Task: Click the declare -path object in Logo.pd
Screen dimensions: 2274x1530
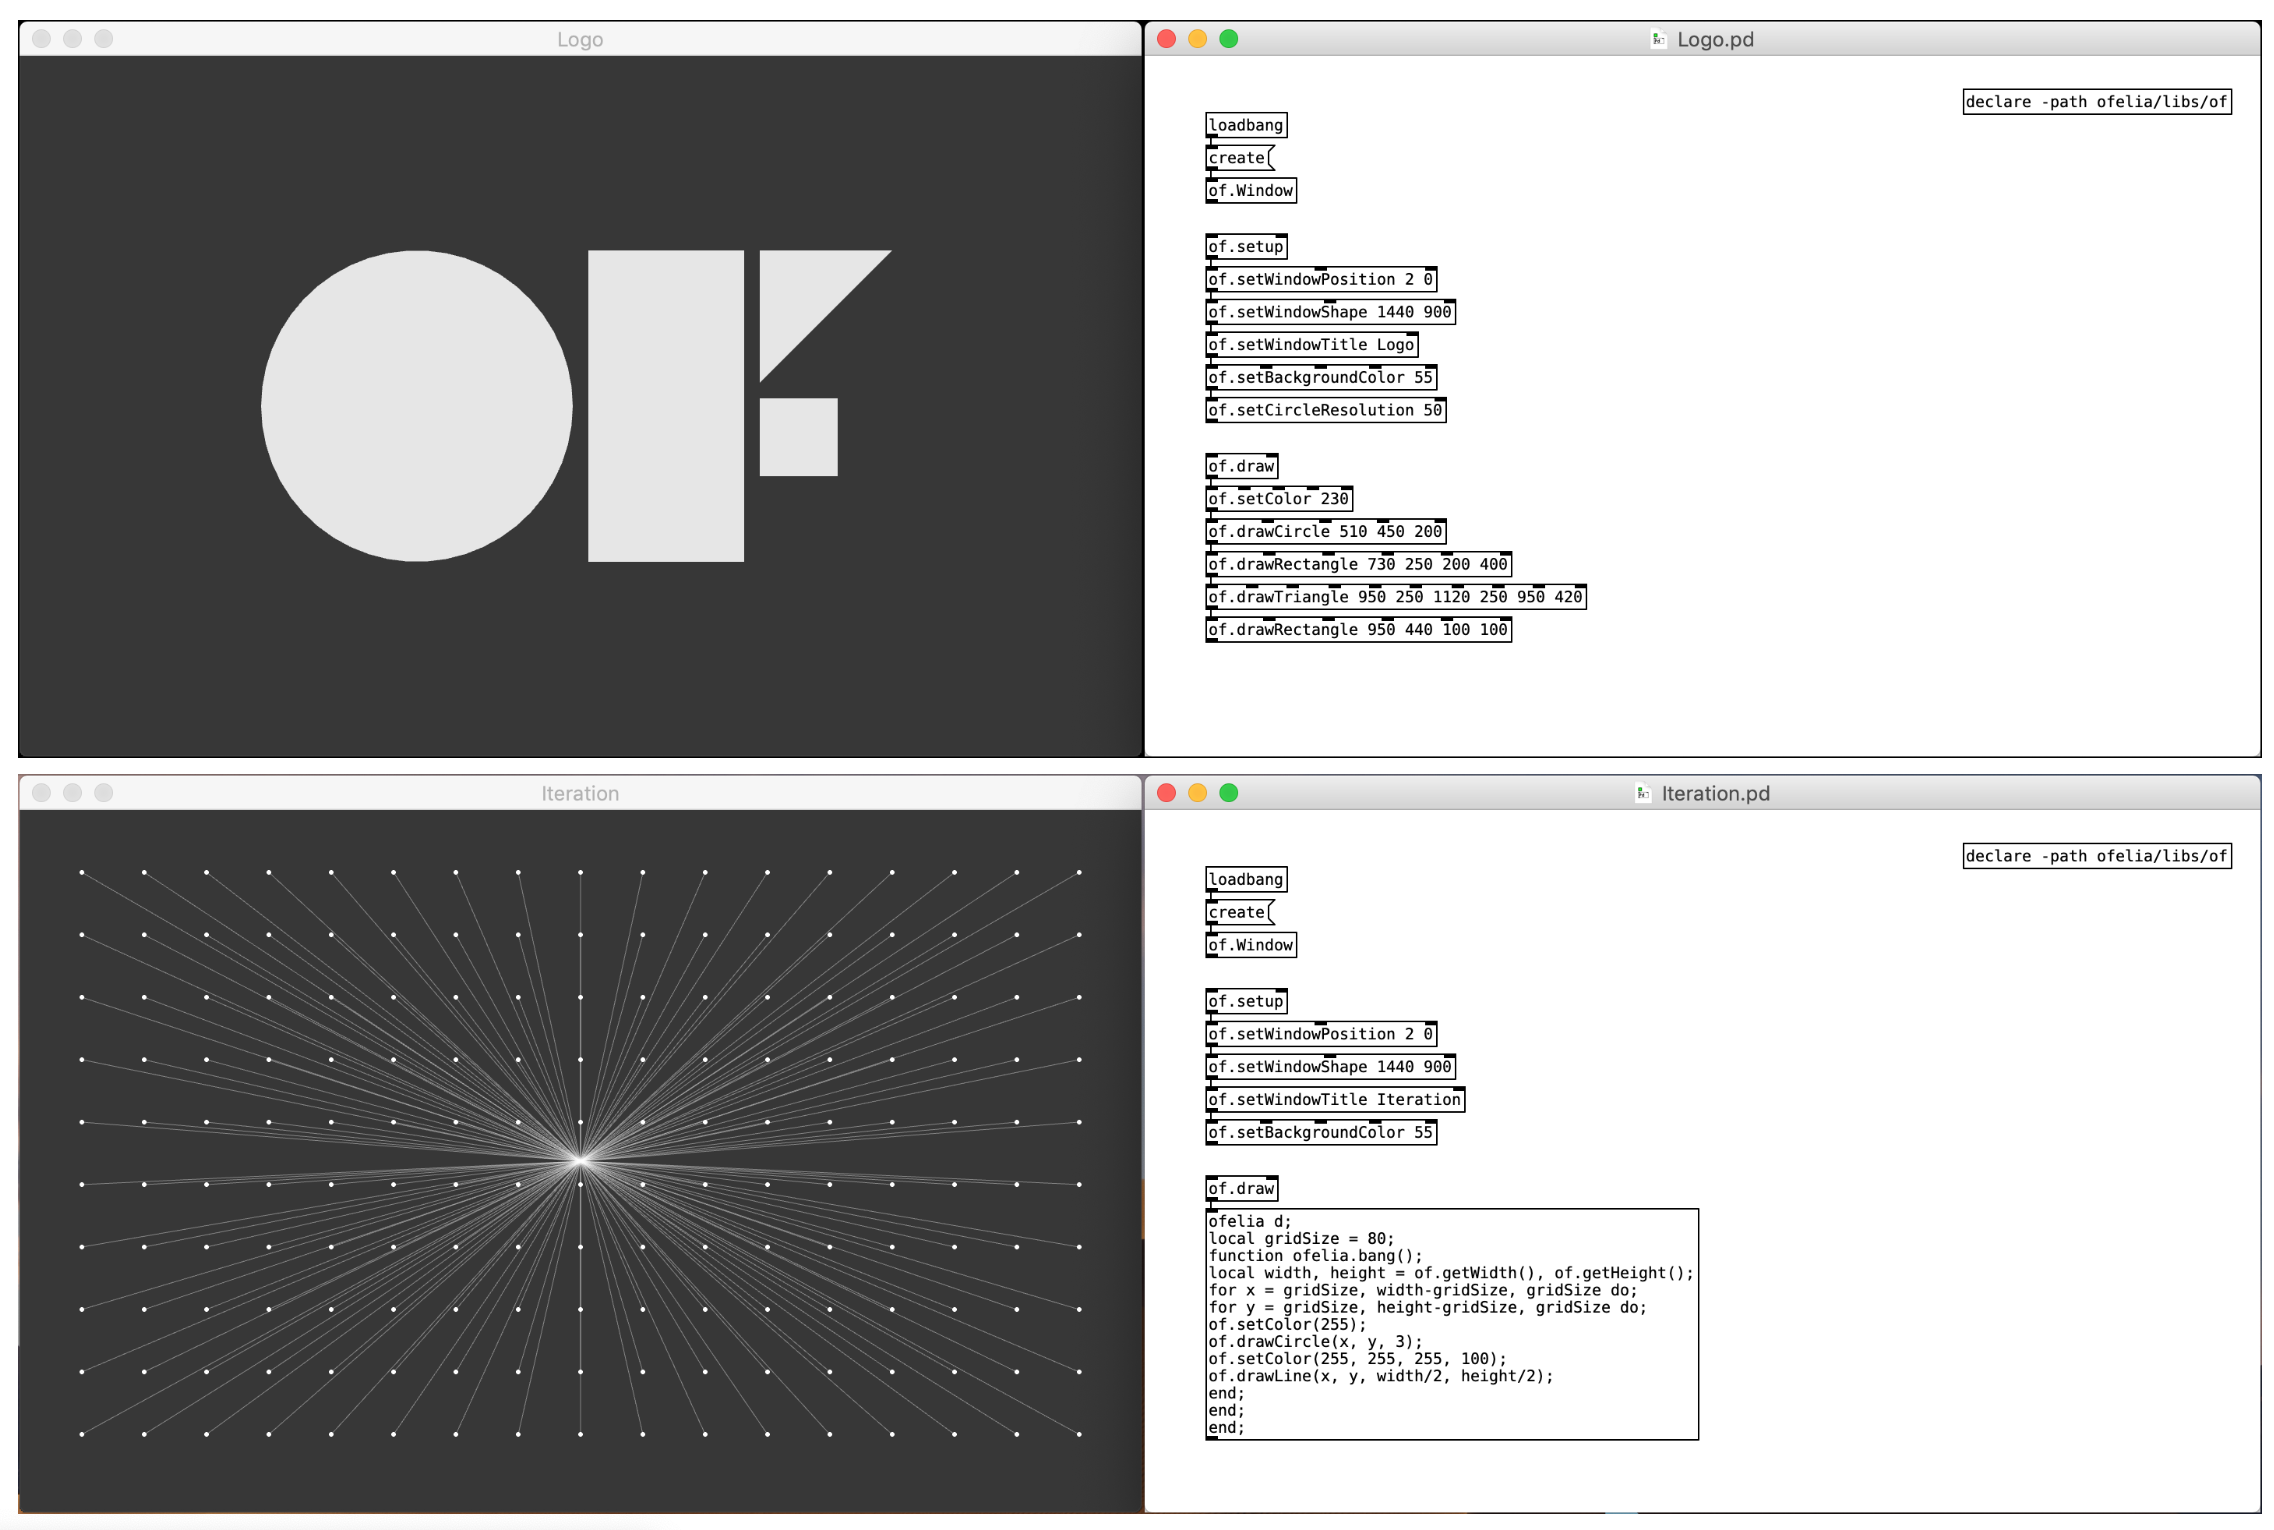Action: 2097,102
